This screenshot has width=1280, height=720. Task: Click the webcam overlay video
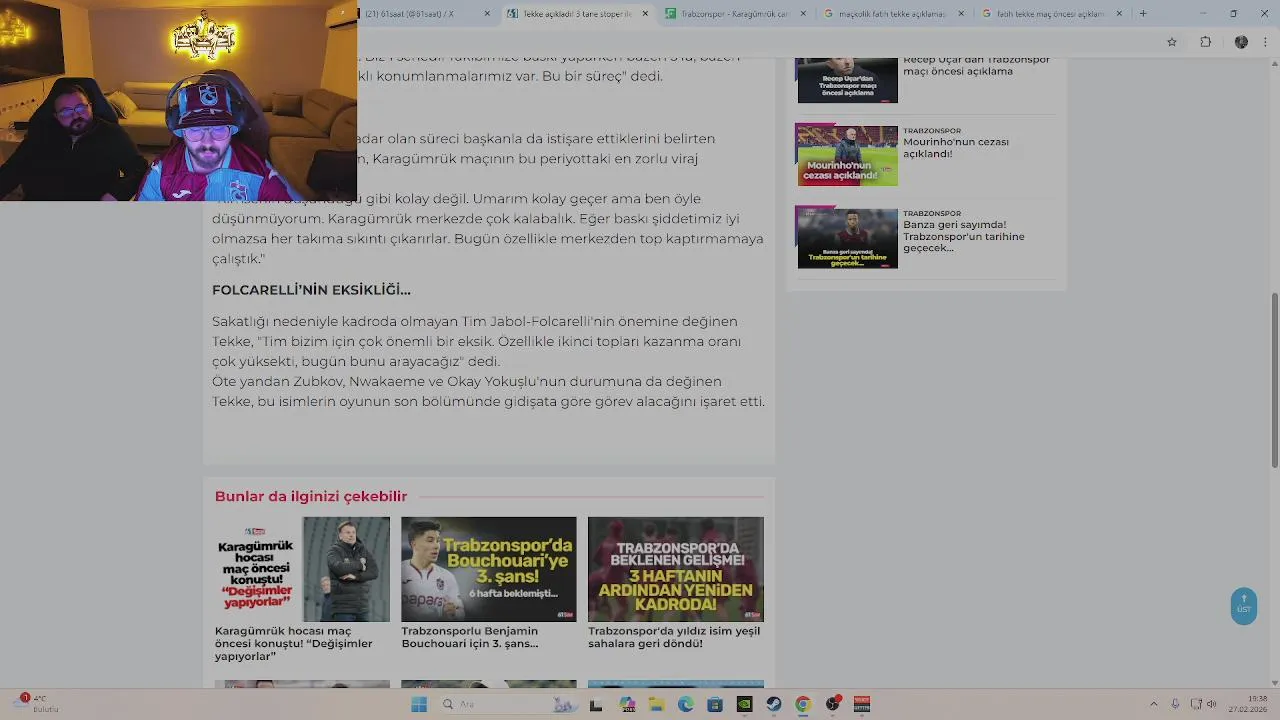pos(178,100)
